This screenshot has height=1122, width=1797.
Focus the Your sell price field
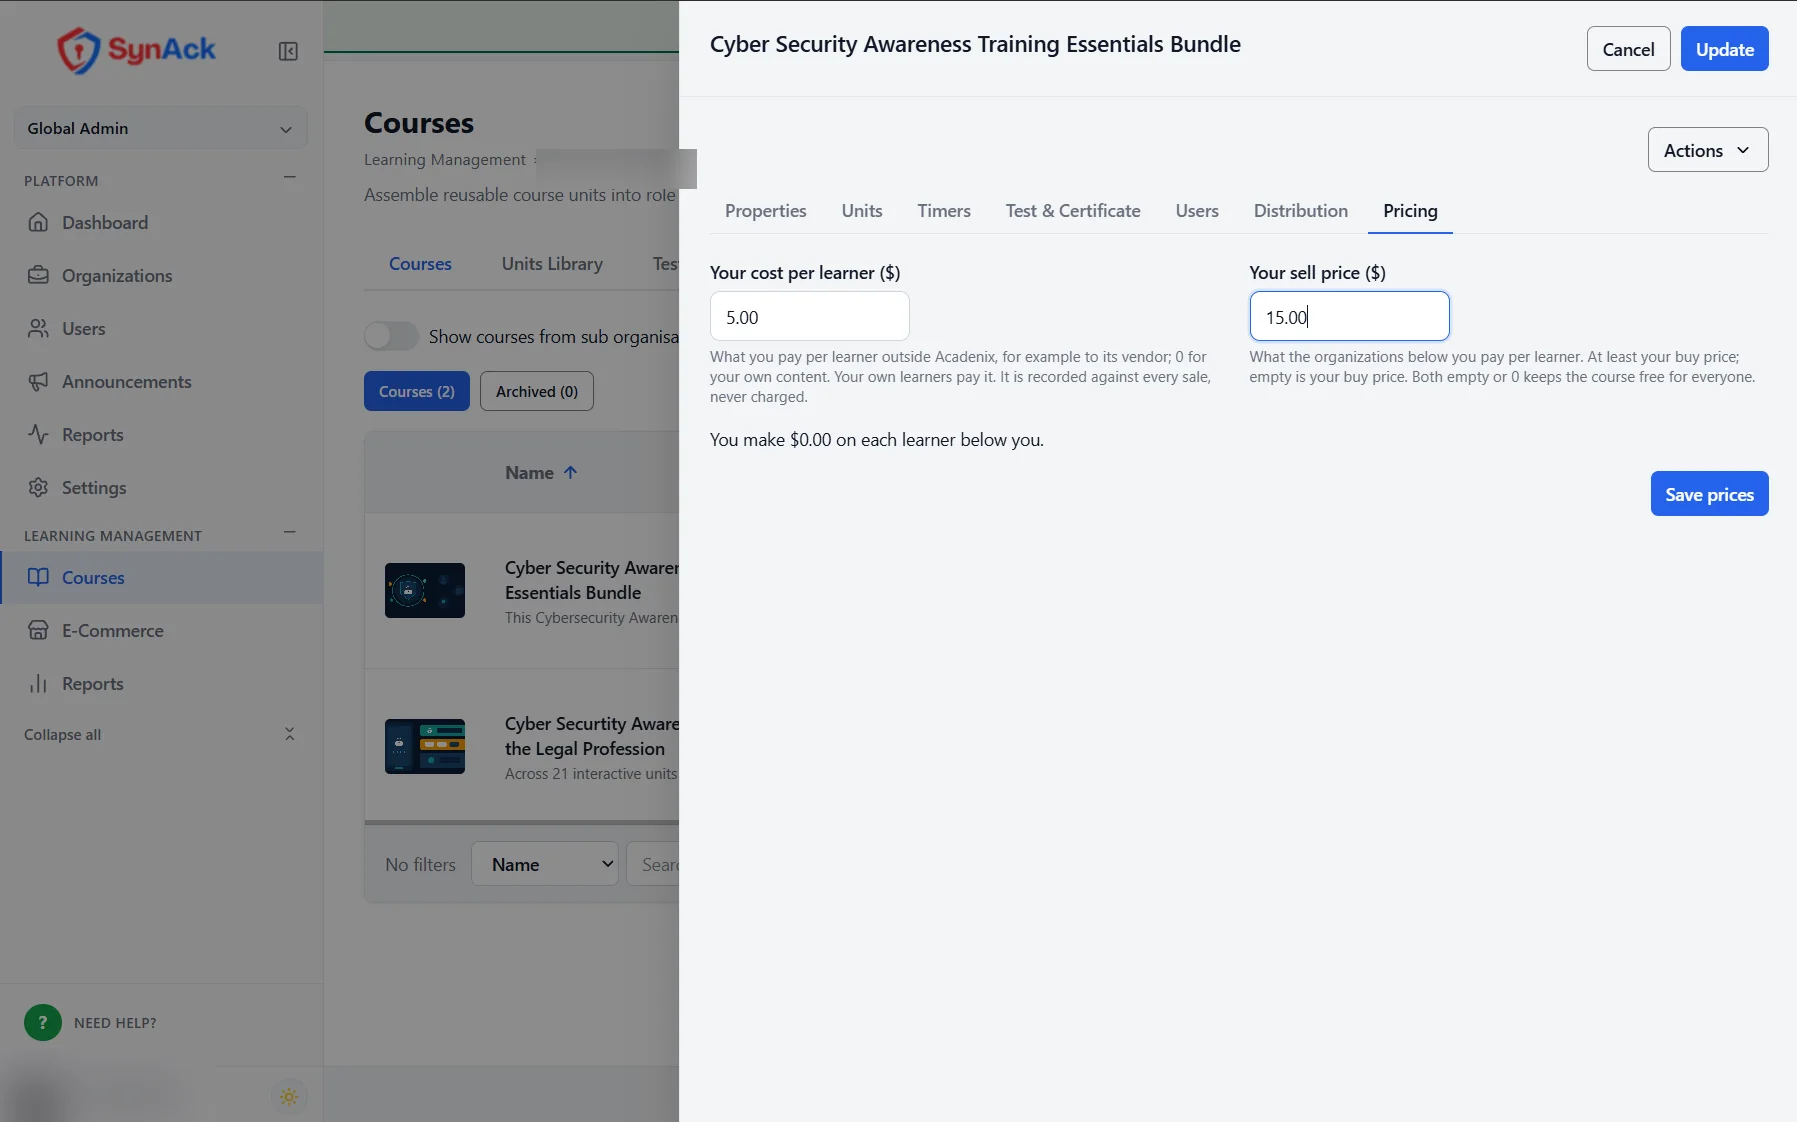pyautogui.click(x=1349, y=317)
